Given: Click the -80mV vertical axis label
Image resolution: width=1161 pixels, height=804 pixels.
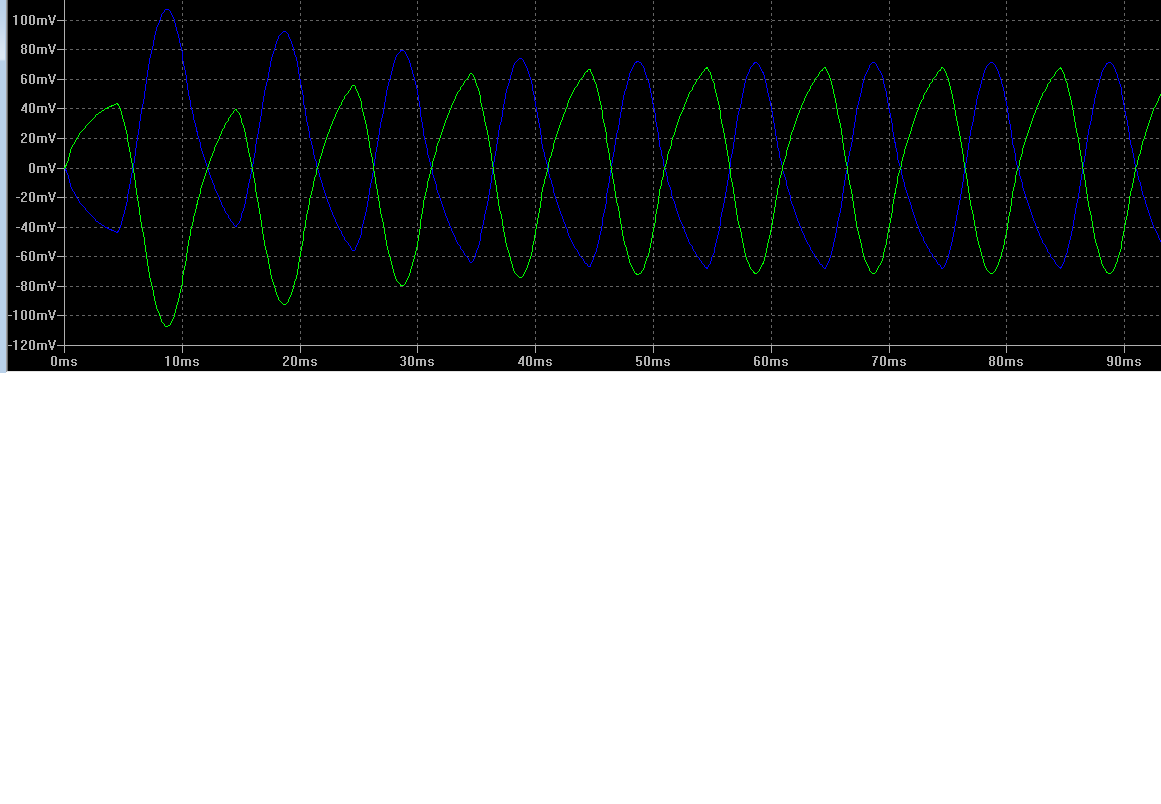Looking at the screenshot, I should (36, 287).
